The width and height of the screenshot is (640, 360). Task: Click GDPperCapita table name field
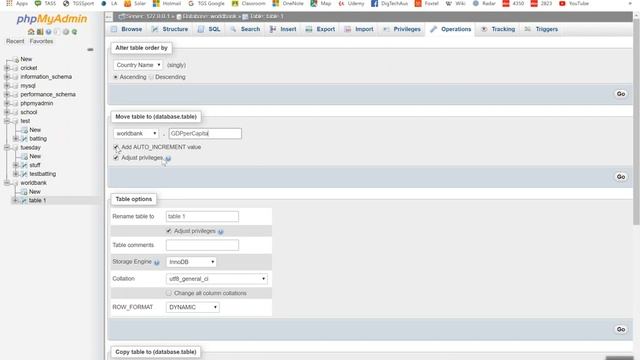point(205,133)
